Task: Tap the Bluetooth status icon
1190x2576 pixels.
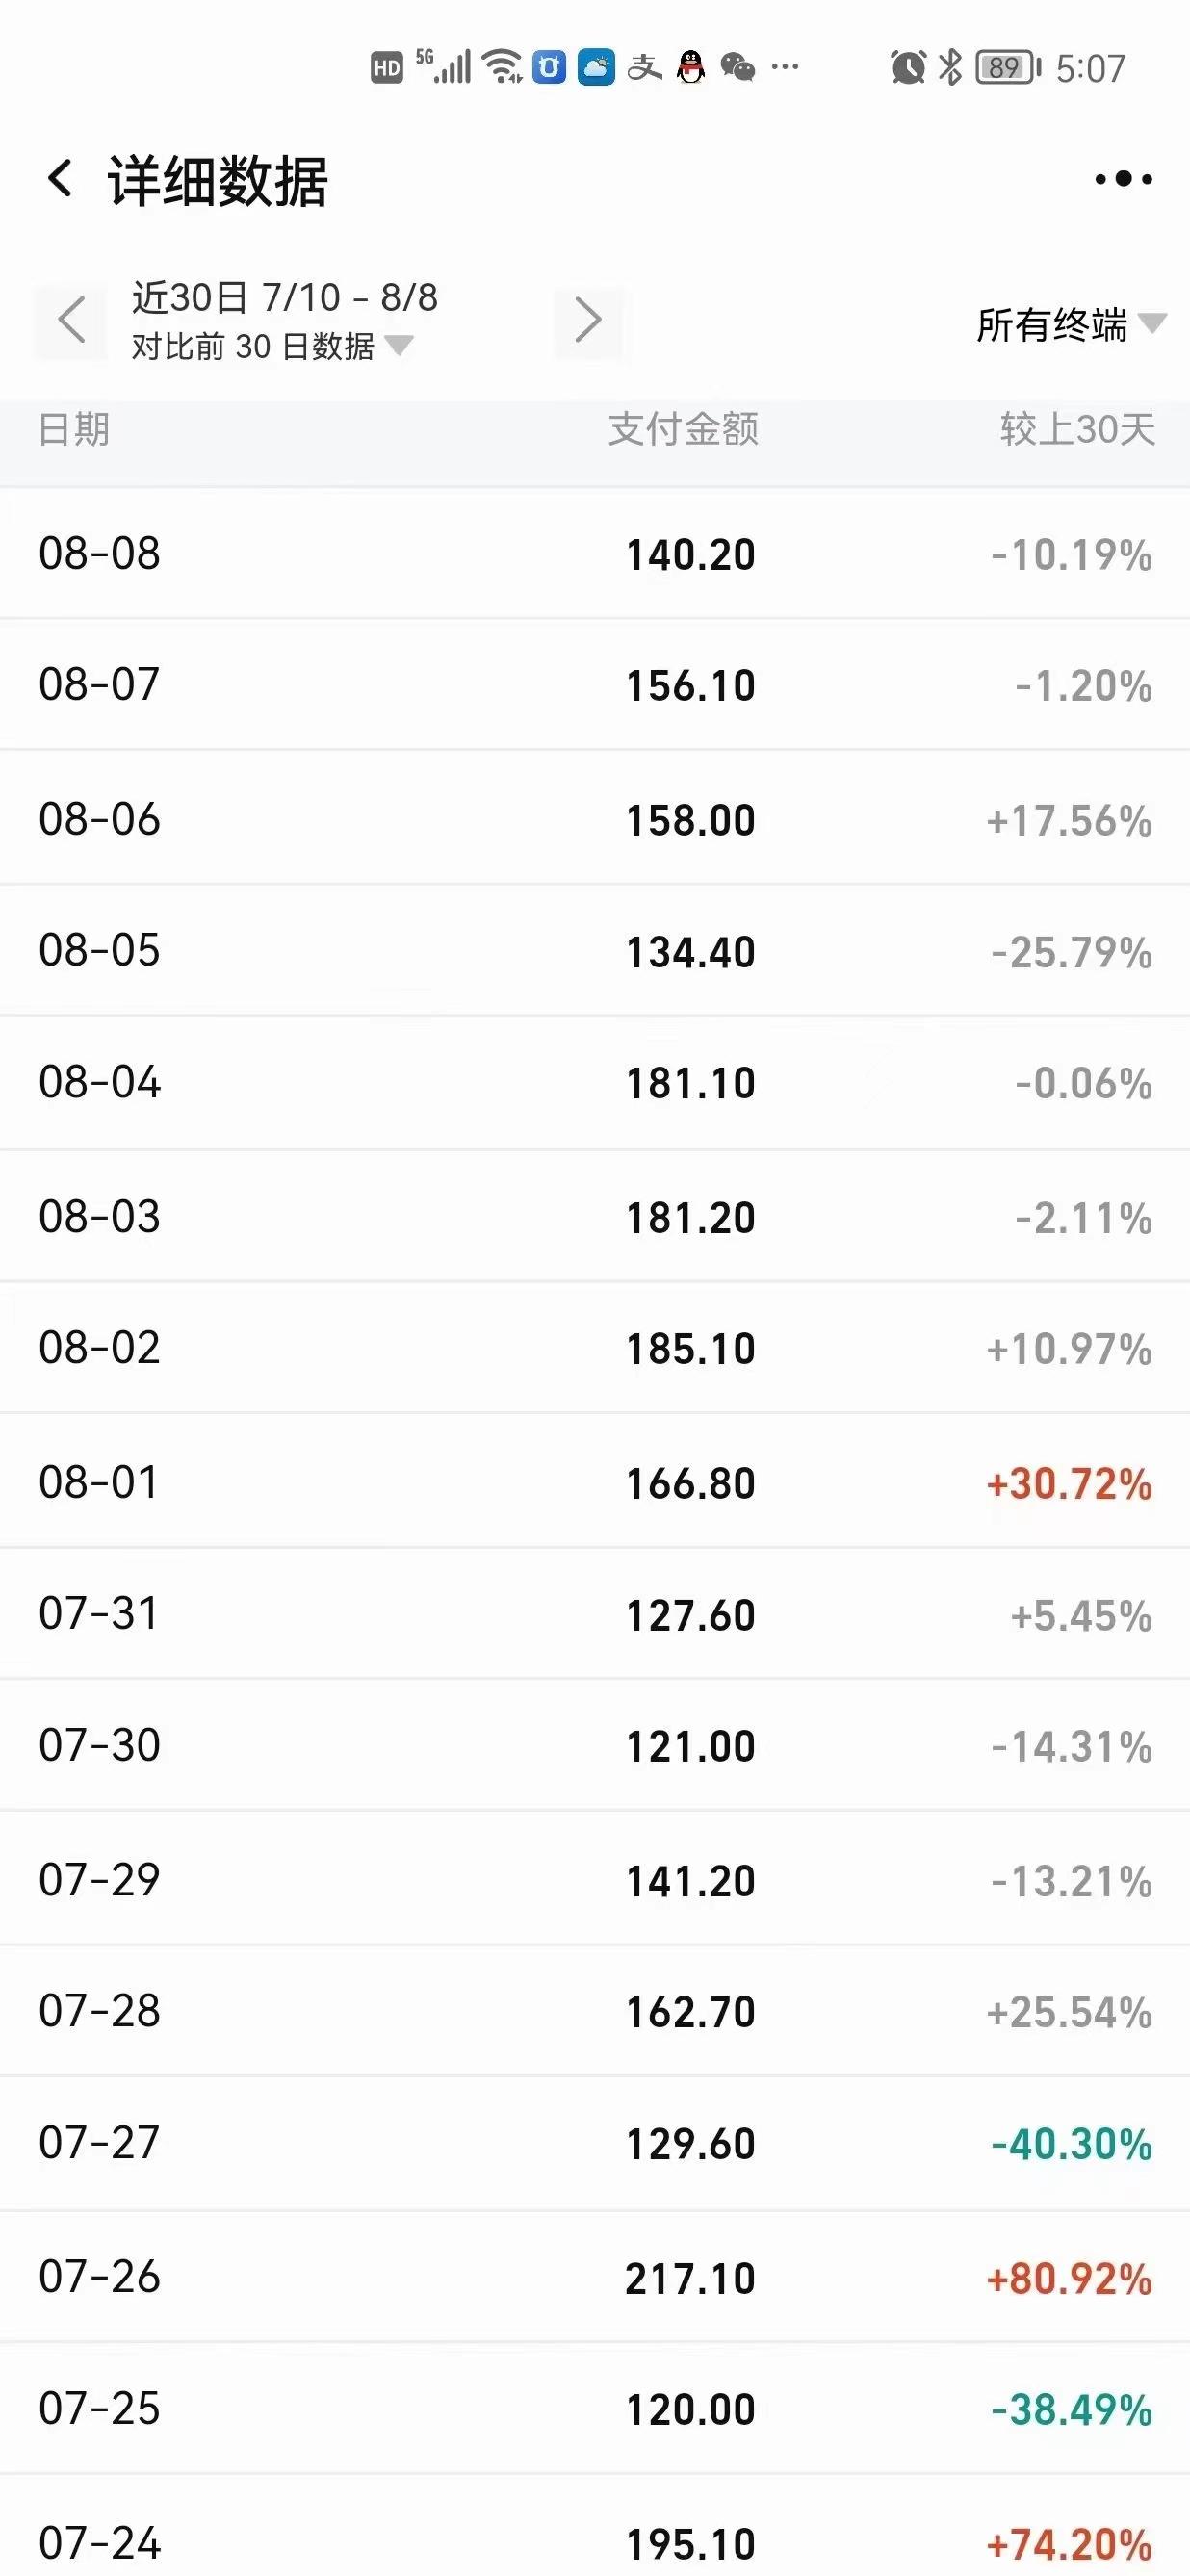Action: tap(950, 68)
